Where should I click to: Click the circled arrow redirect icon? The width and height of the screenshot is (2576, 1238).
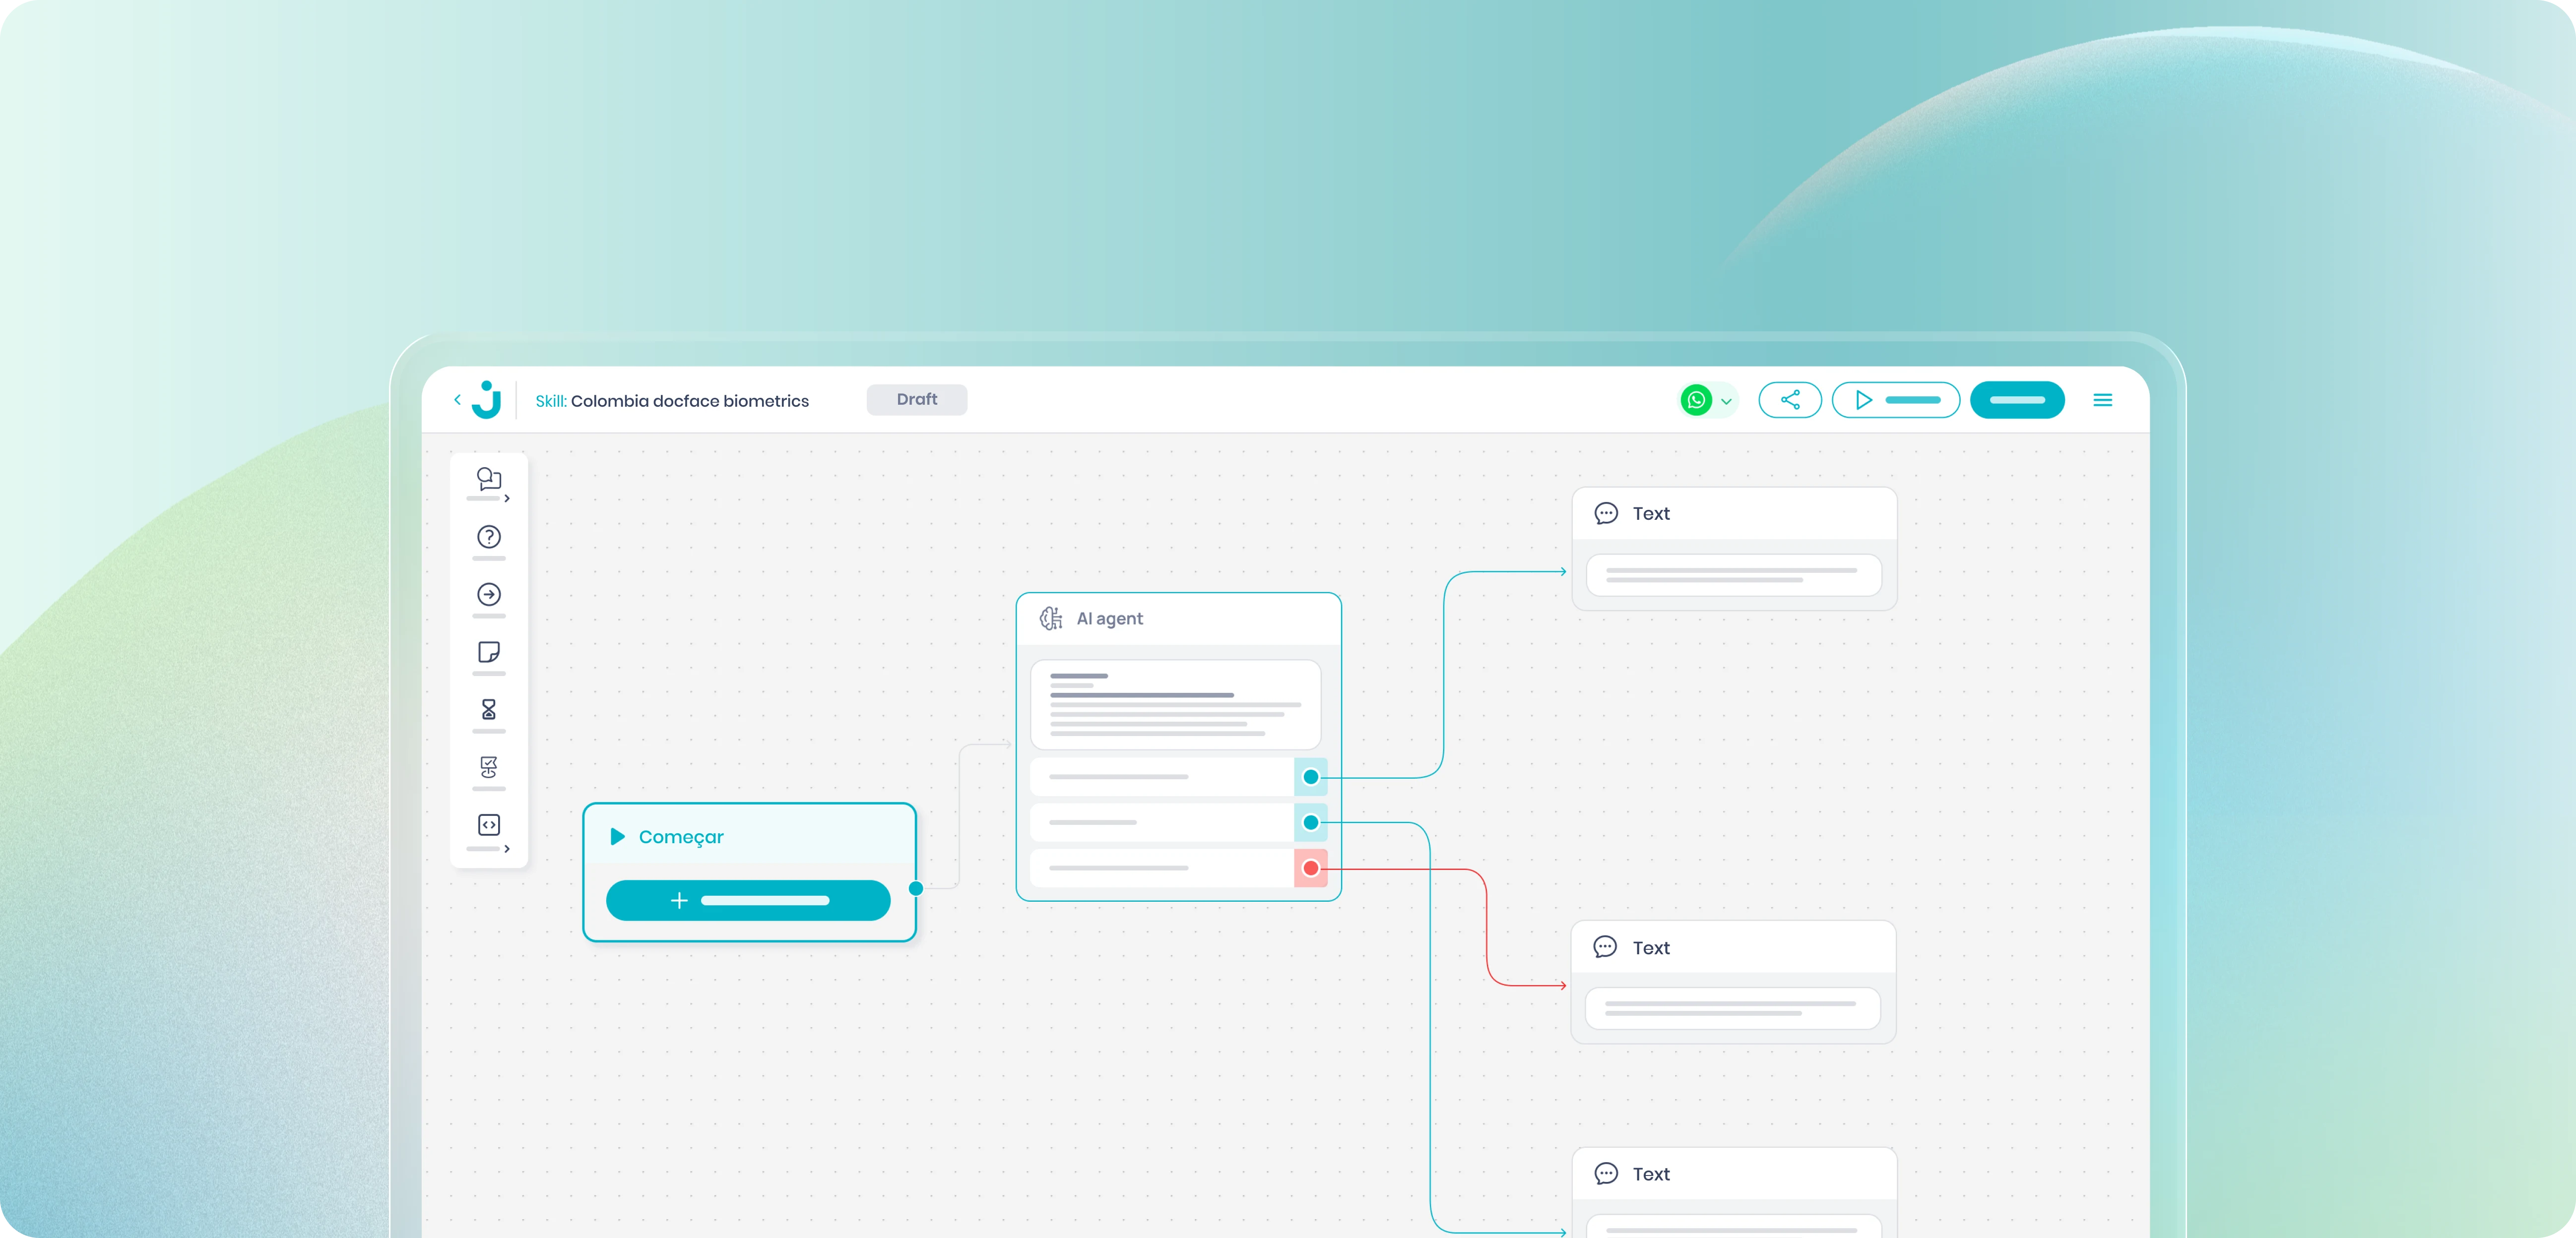click(x=488, y=595)
